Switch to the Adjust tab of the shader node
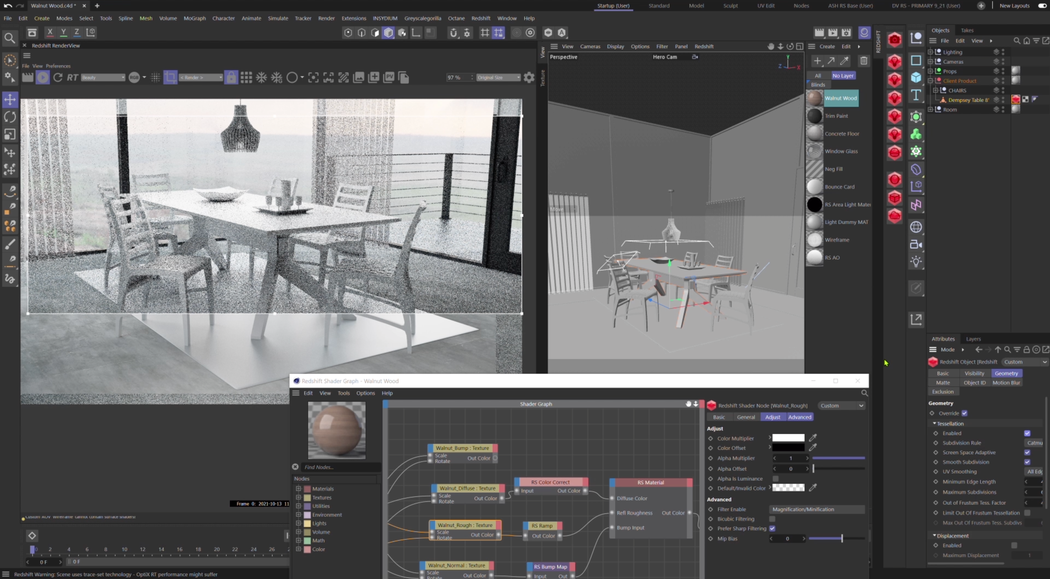Screen dimensions: 1050x579 pyautogui.click(x=772, y=417)
